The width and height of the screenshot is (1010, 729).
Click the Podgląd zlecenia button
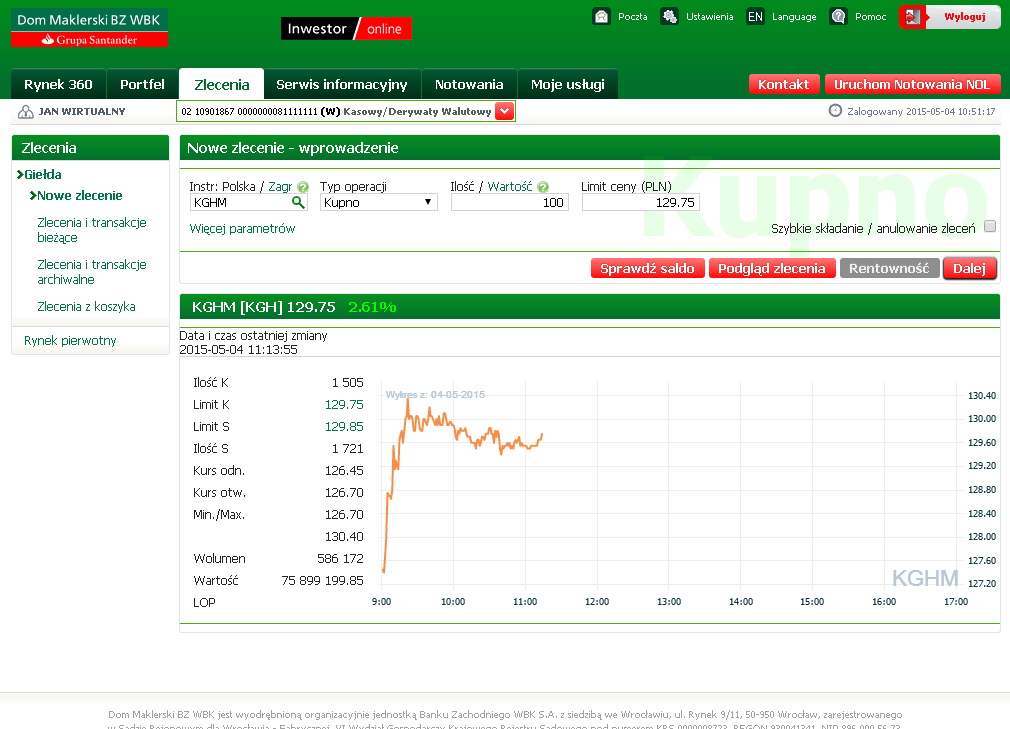click(772, 269)
